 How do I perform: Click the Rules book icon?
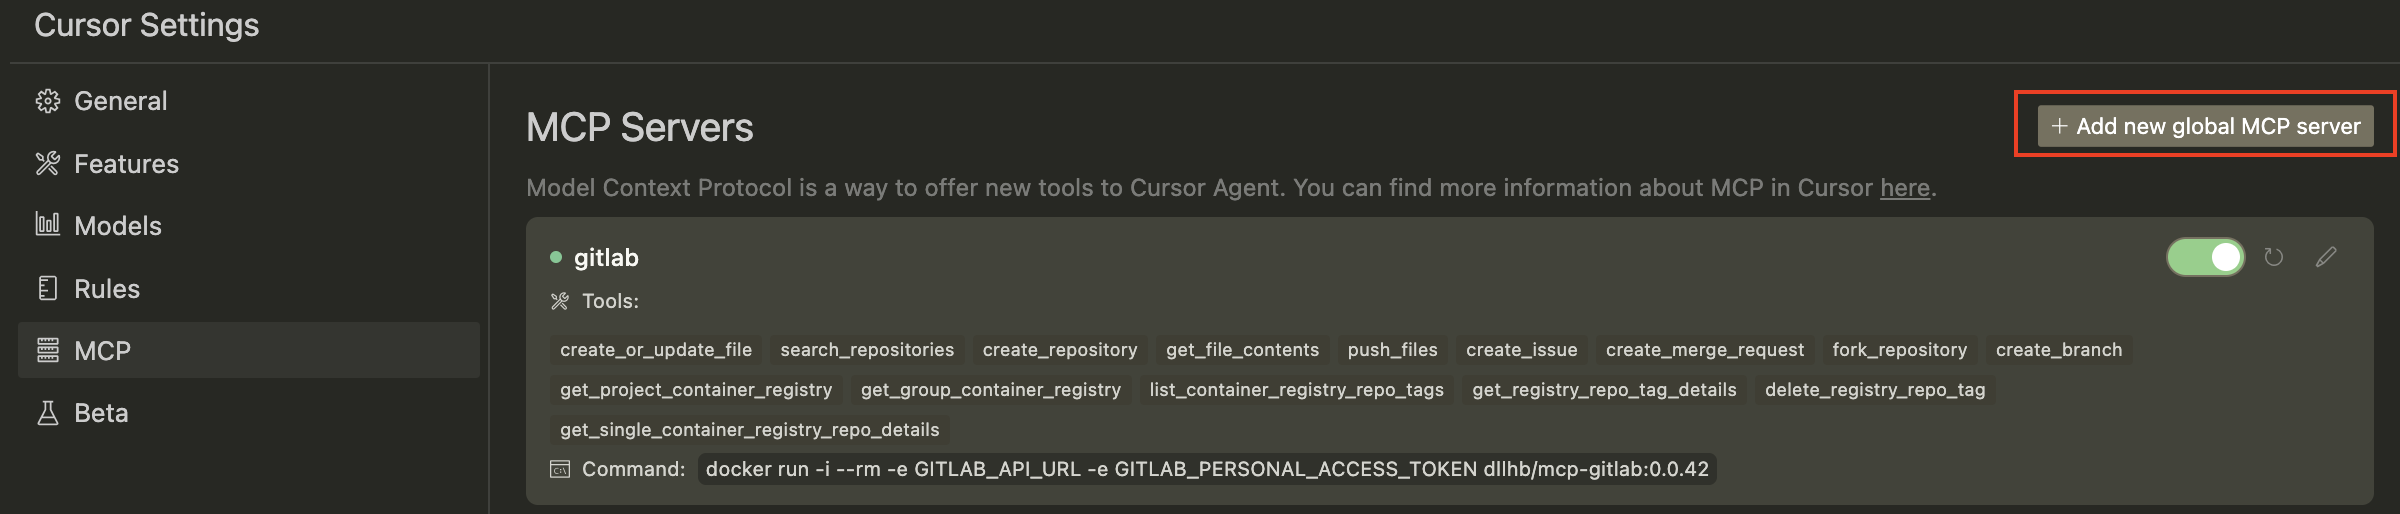coord(47,289)
